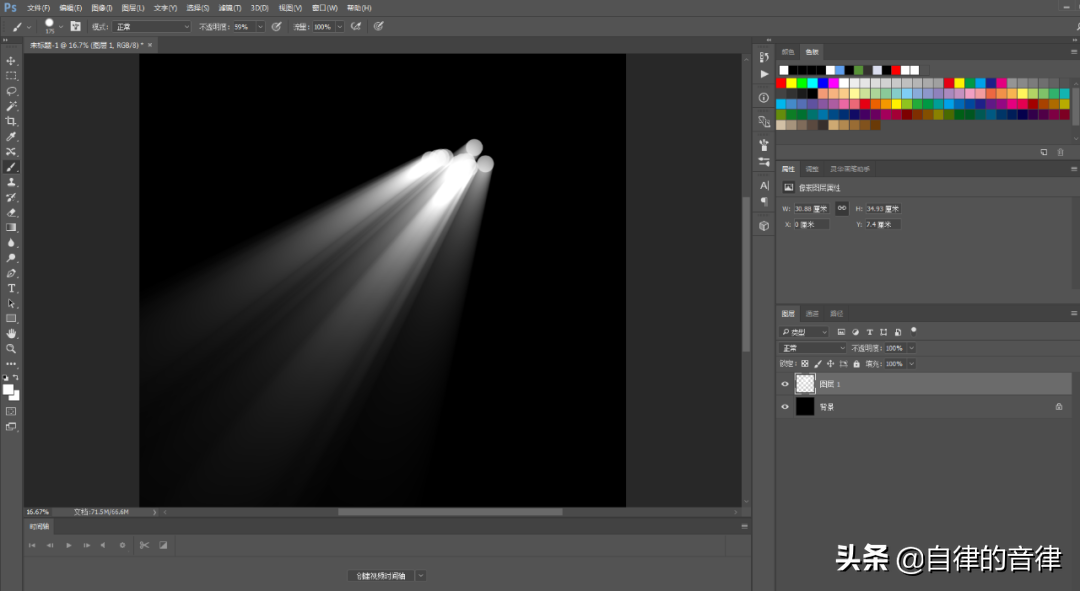This screenshot has width=1080, height=591.
Task: Select the Hand tool
Action: [11, 333]
